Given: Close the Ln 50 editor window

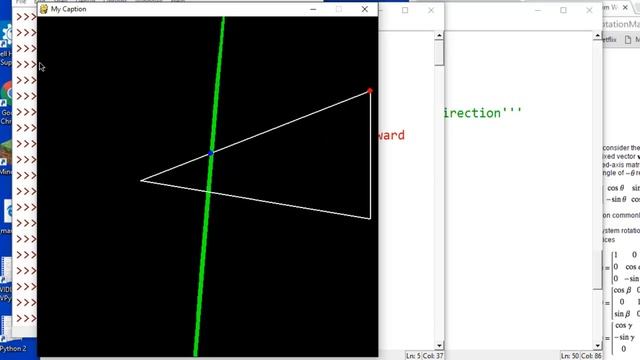Looking at the screenshot, I should coord(589,10).
